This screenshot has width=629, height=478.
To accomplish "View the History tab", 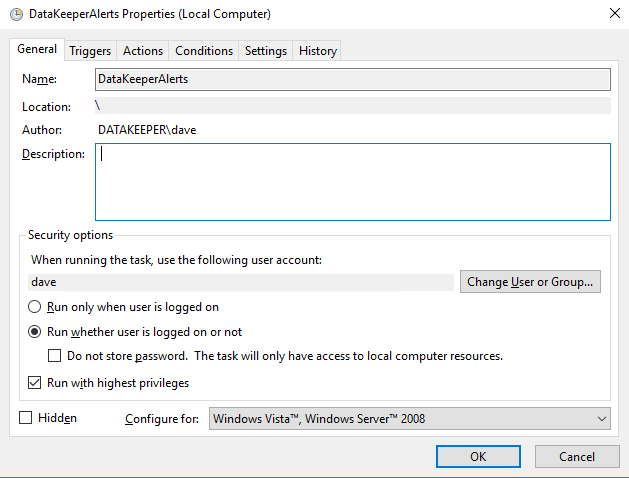I will (318, 51).
